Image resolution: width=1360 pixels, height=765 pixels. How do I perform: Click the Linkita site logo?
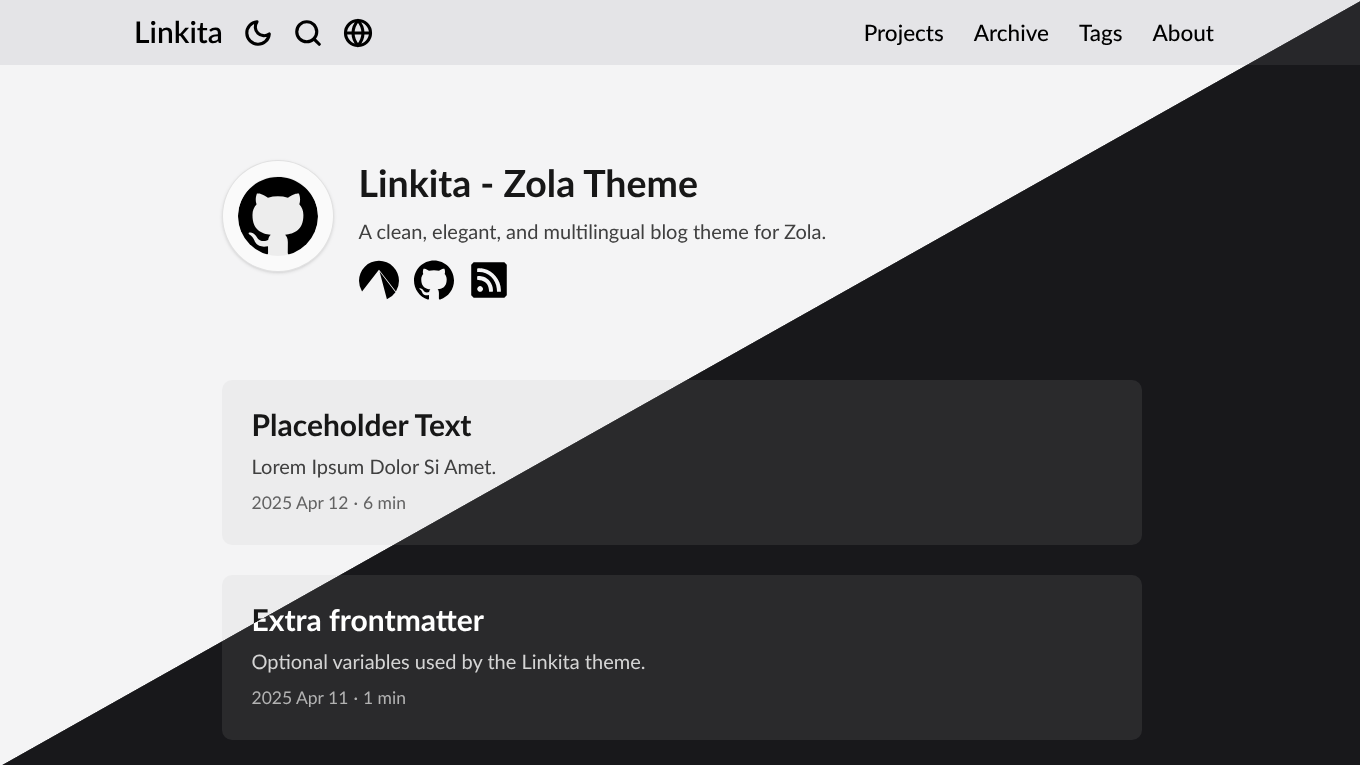pyautogui.click(x=178, y=32)
